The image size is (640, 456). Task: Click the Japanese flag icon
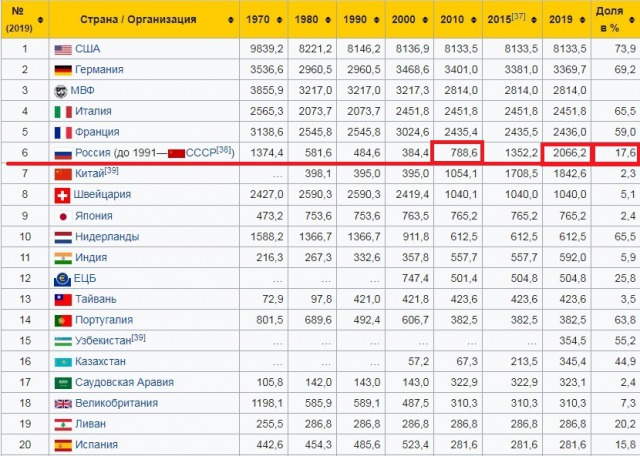click(63, 216)
